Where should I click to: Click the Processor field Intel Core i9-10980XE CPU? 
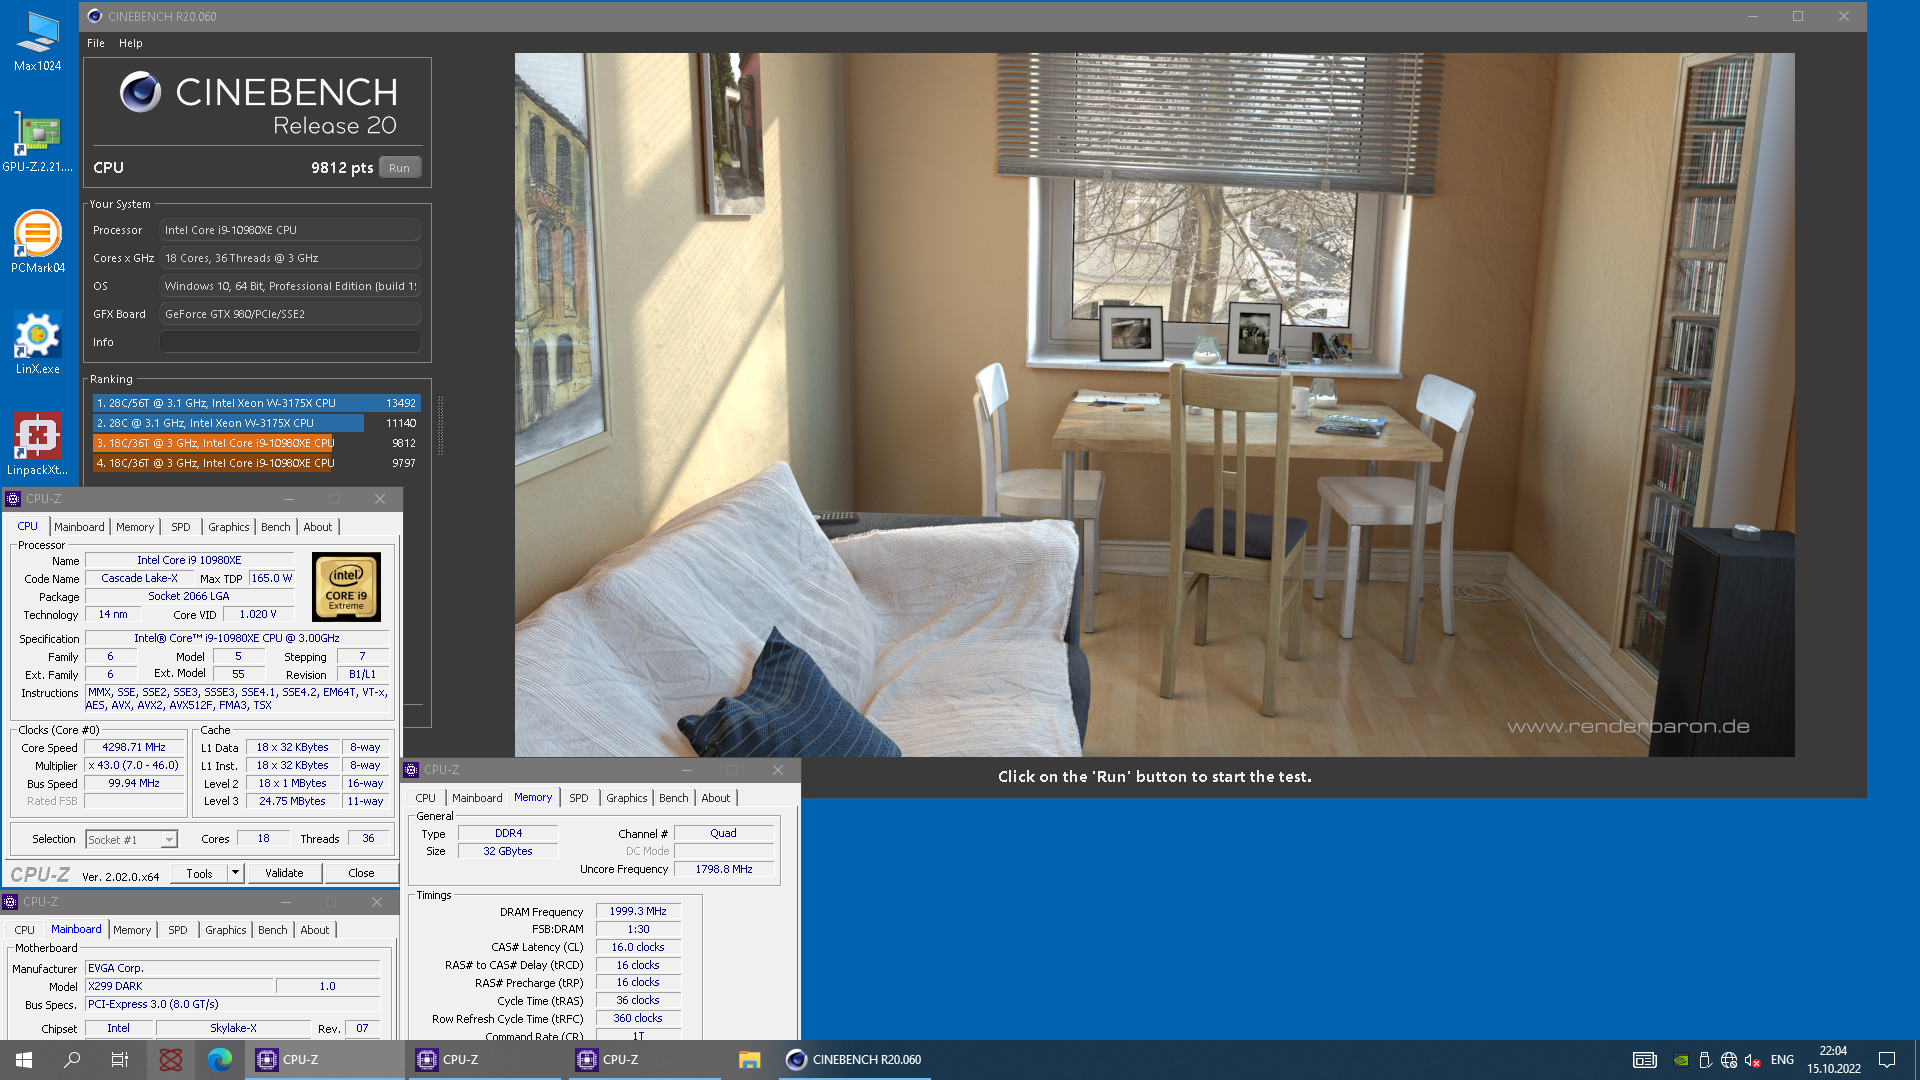[x=290, y=230]
